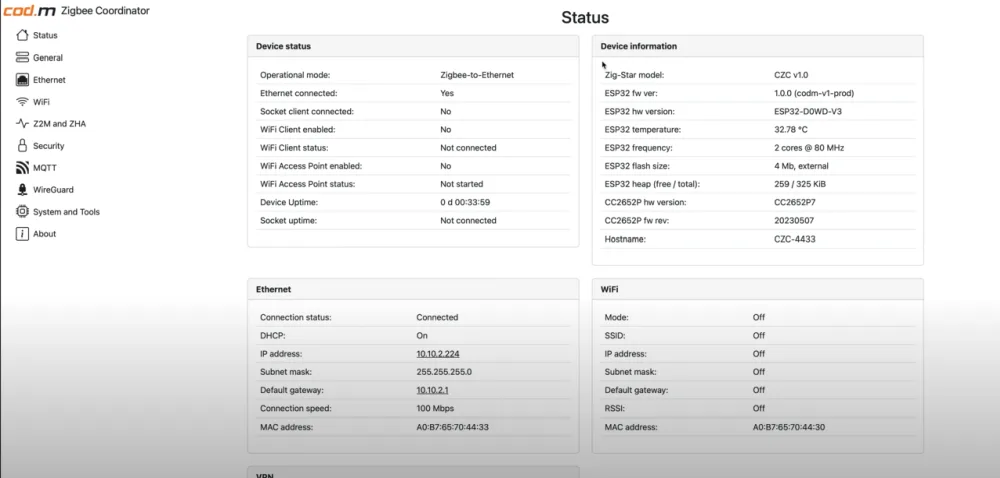
Task: Click the Ethernet panel header
Action: tap(274, 289)
